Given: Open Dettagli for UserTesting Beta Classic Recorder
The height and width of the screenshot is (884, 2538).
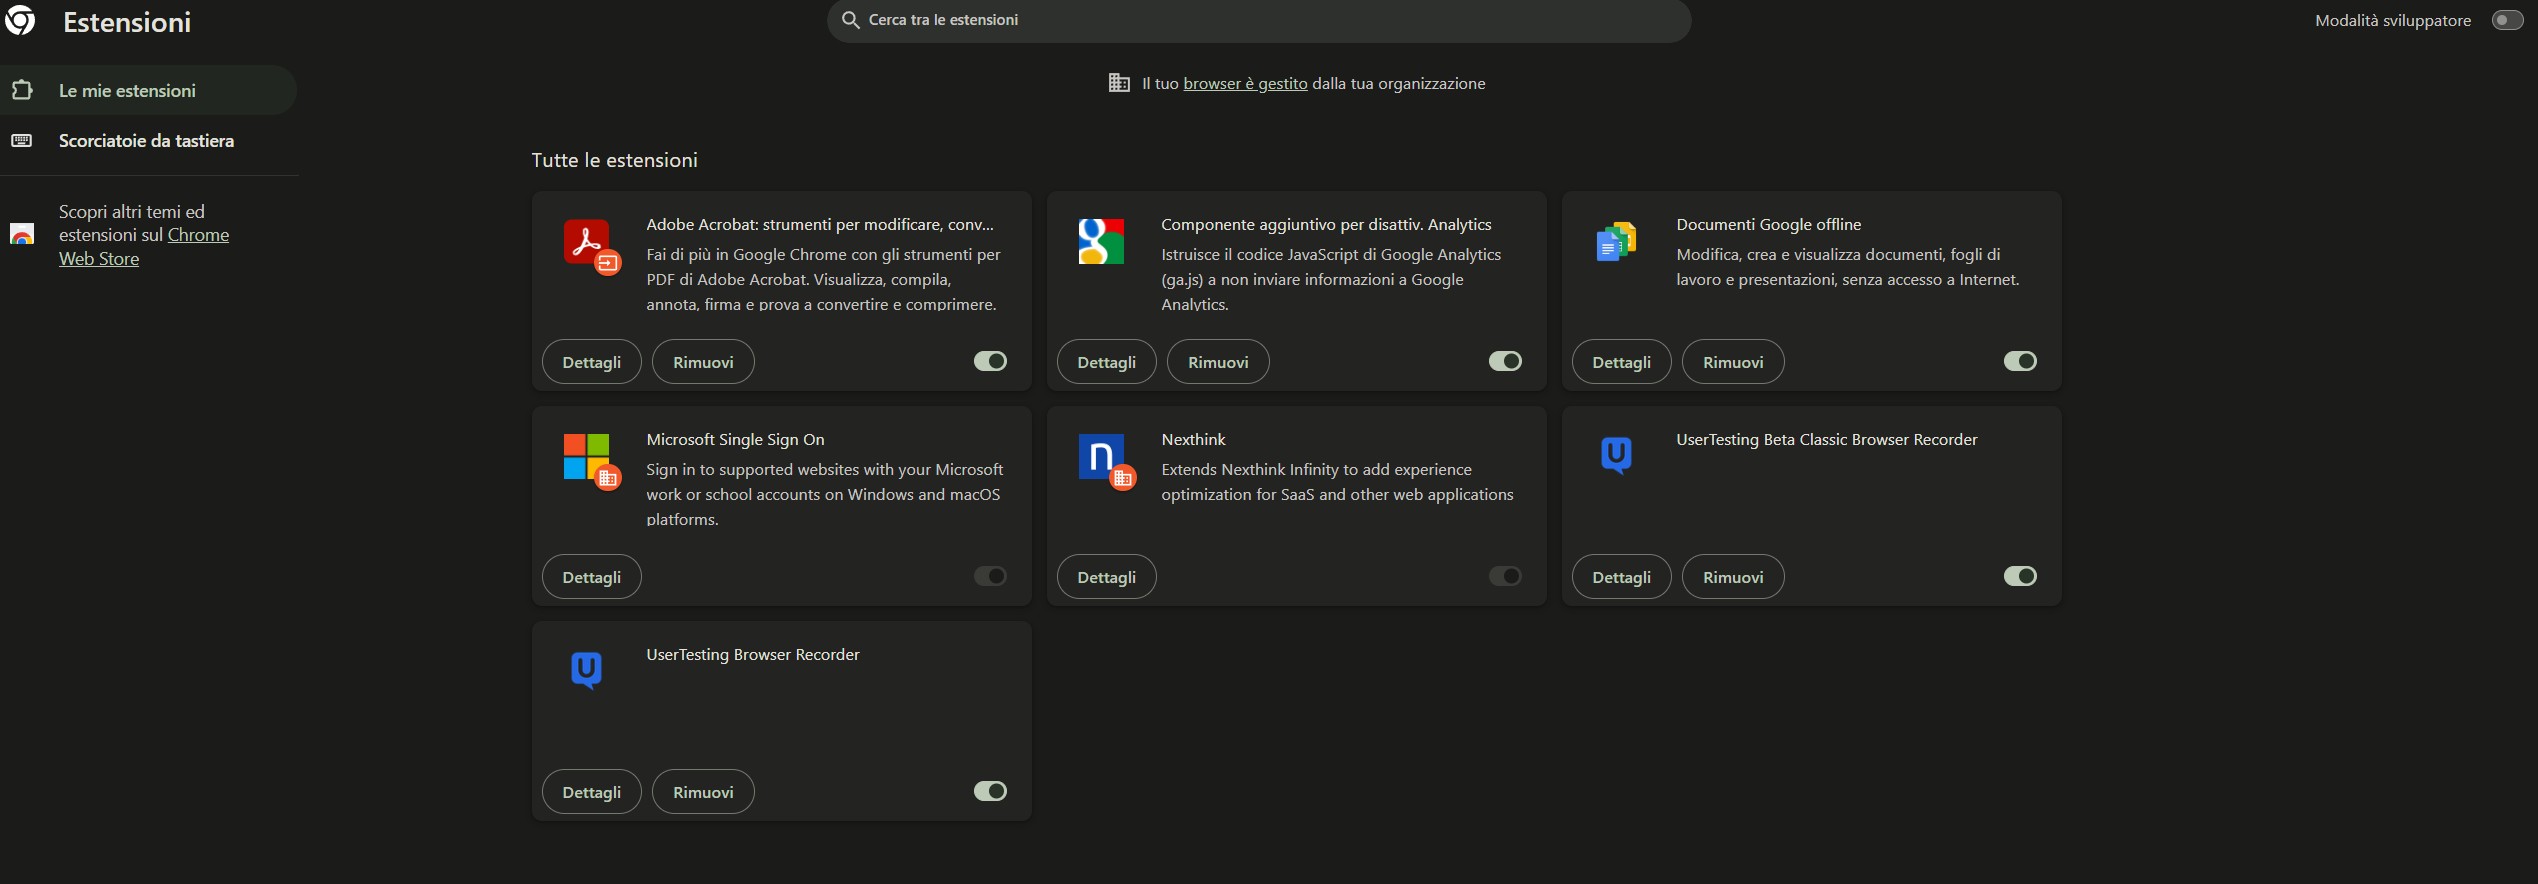Looking at the screenshot, I should click(x=1621, y=577).
